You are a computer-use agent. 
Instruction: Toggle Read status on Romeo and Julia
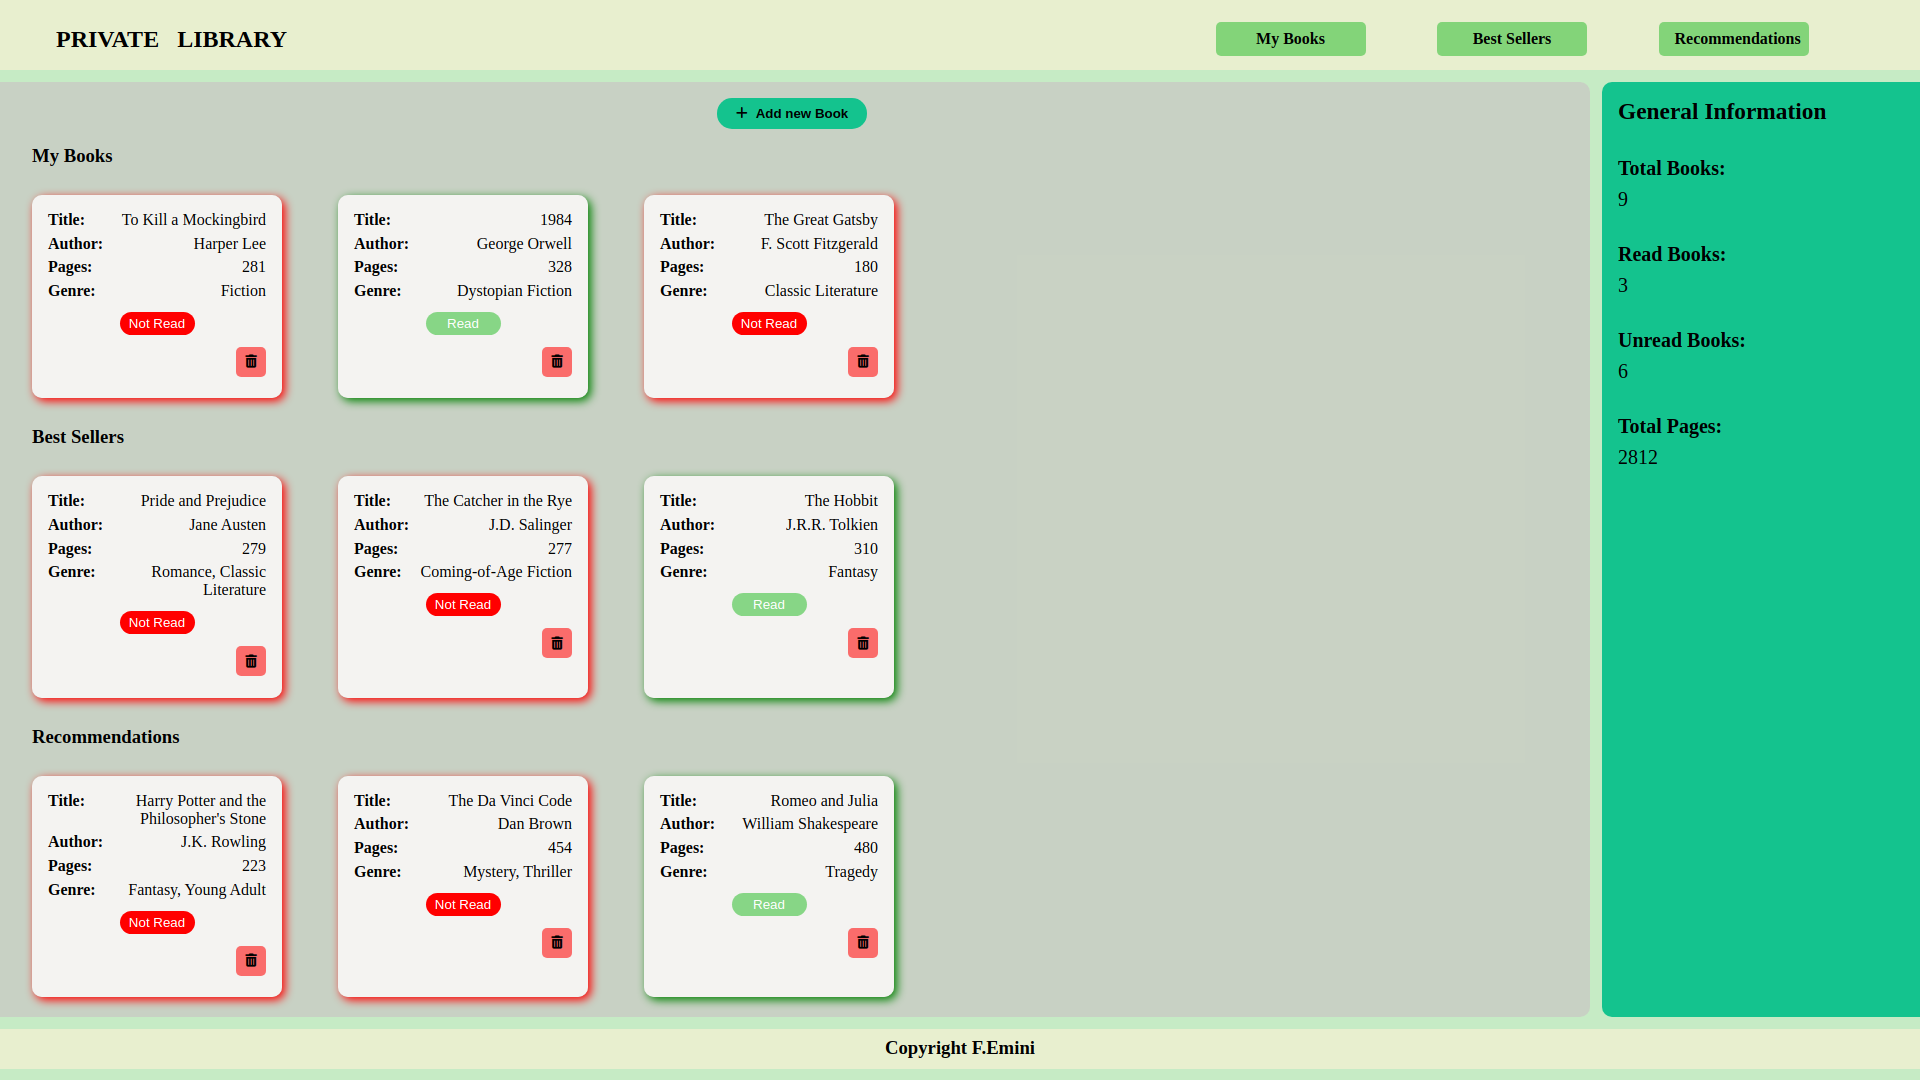pos(769,905)
